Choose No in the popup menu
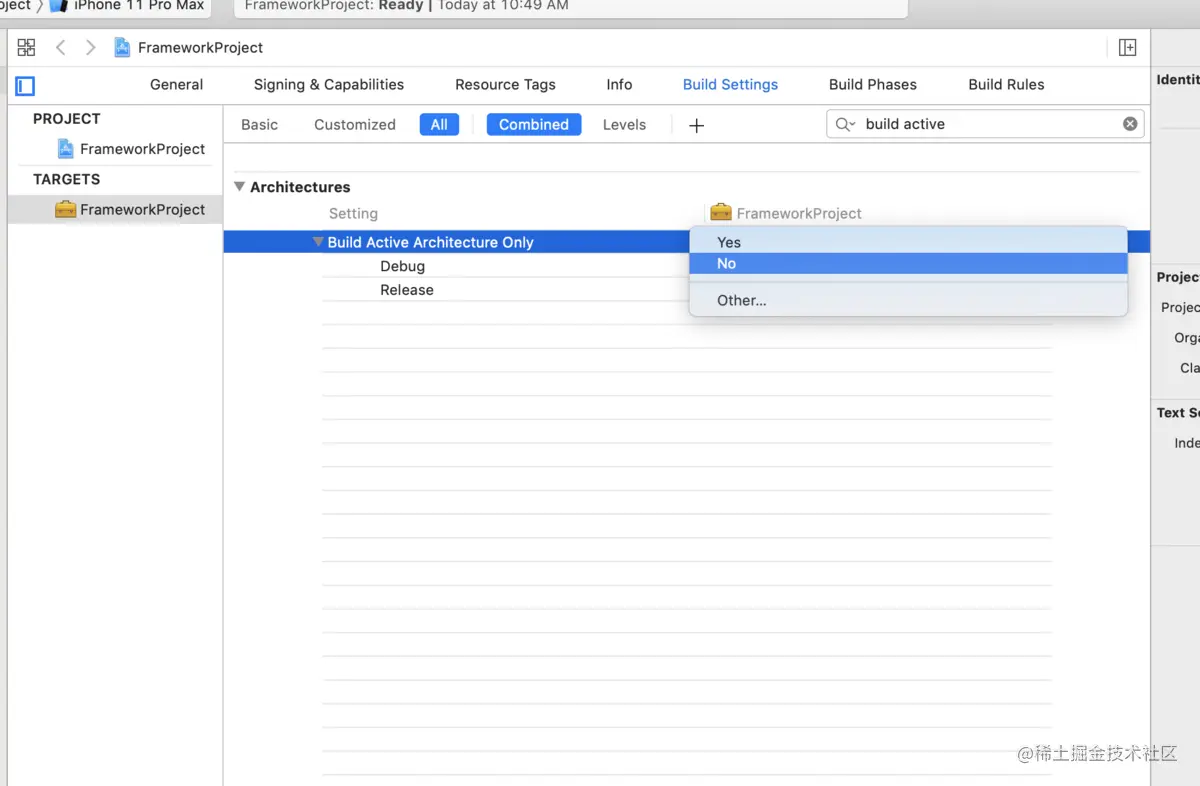This screenshot has width=1200, height=786. pos(908,264)
